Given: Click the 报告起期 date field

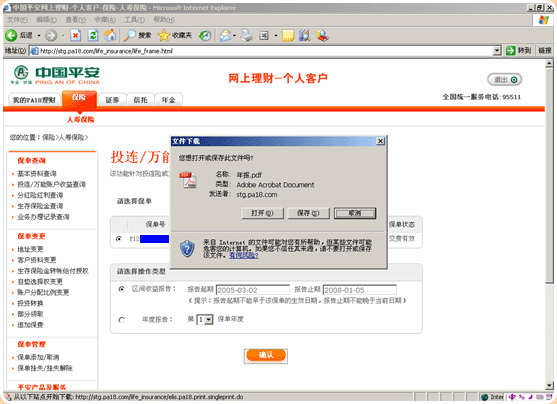Looking at the screenshot, I should [253, 290].
